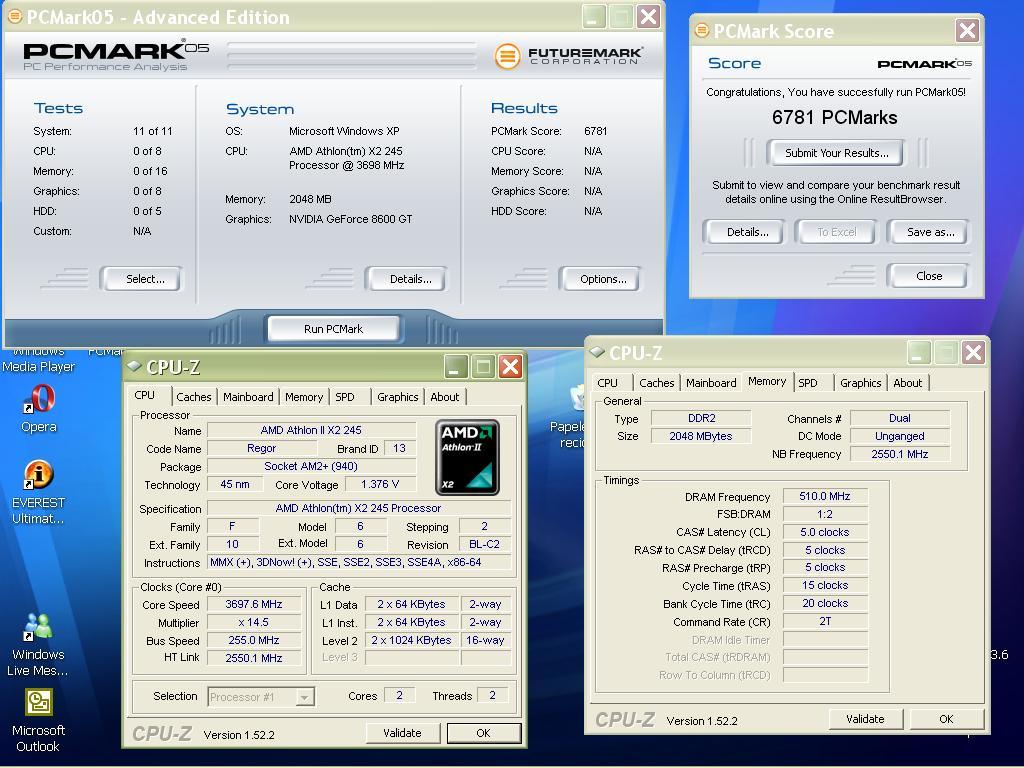Click Submit Your Results... button
This screenshot has width=1024, height=768.
point(837,153)
